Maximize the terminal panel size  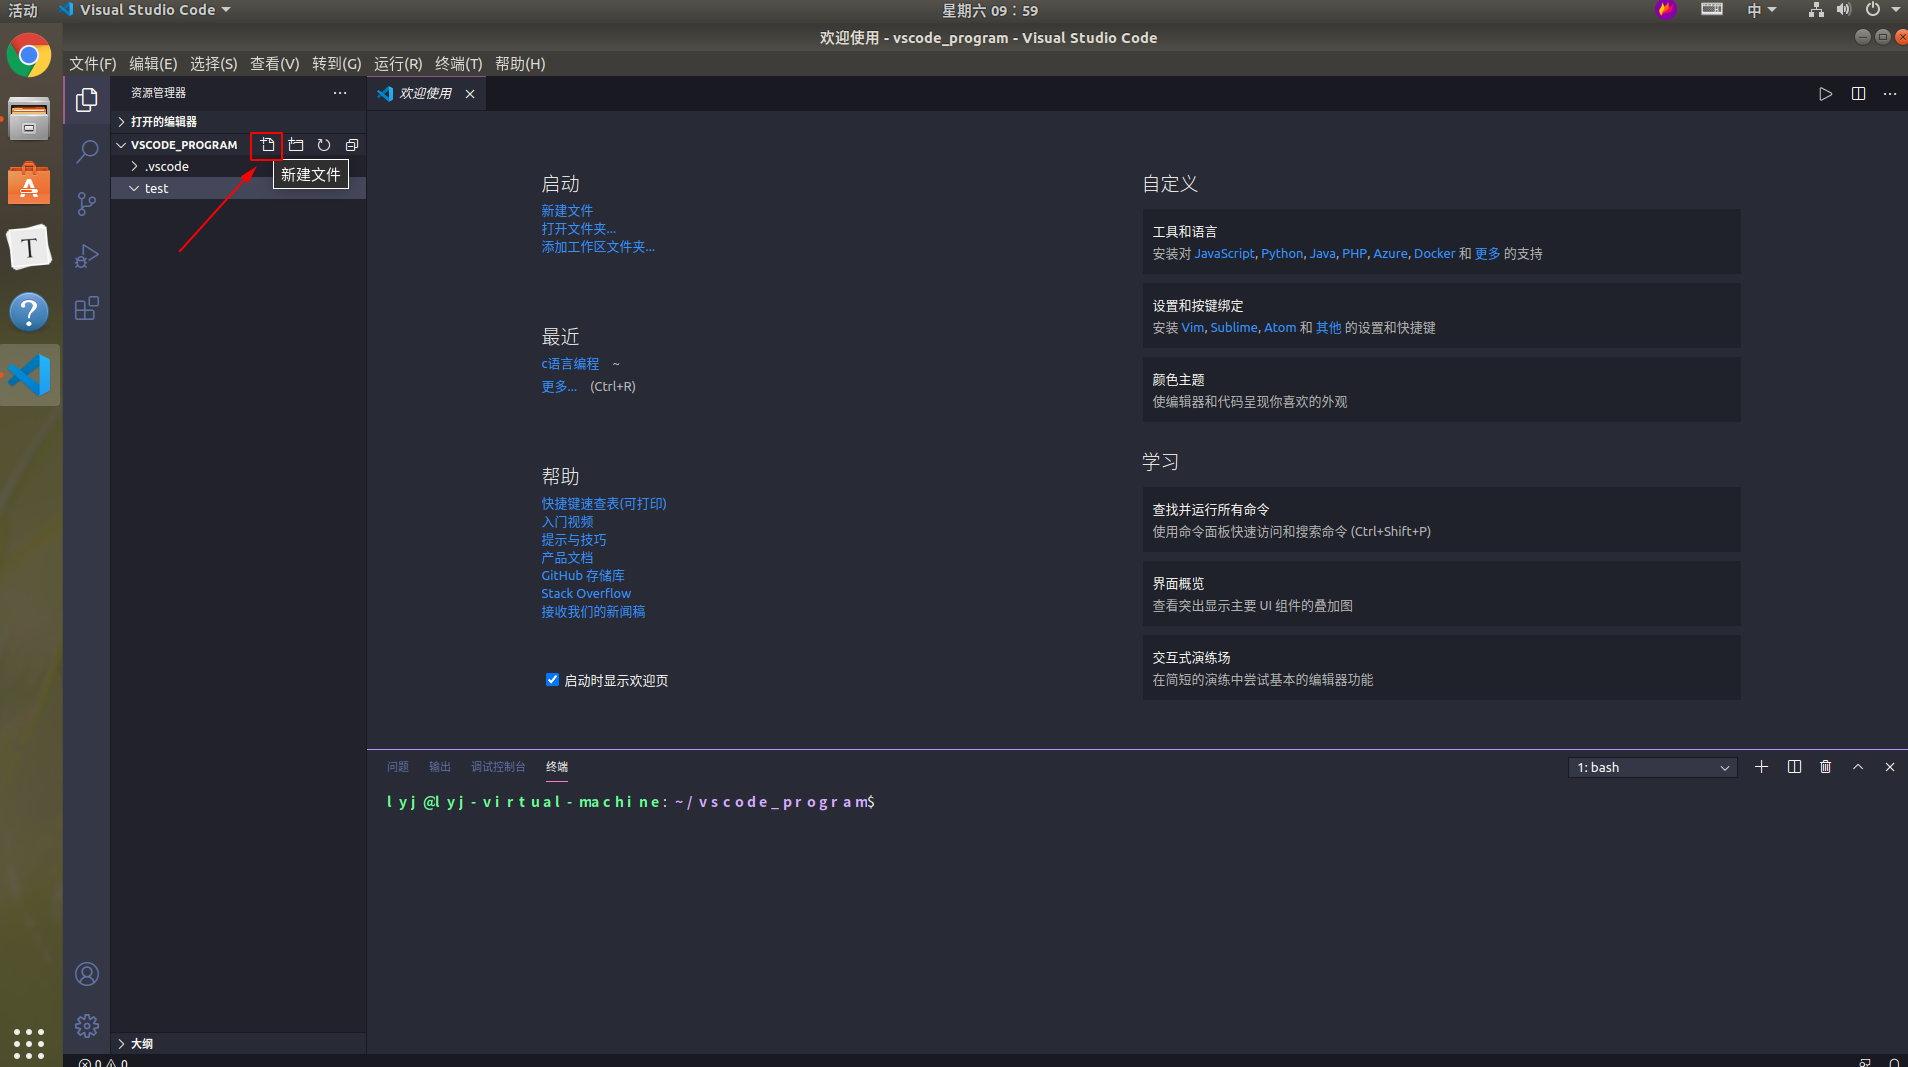(x=1858, y=767)
